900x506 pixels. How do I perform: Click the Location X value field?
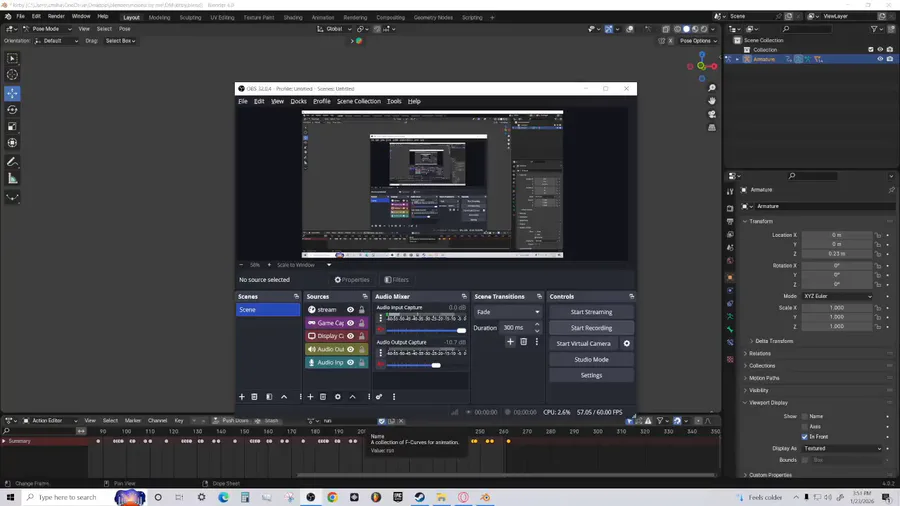837,235
